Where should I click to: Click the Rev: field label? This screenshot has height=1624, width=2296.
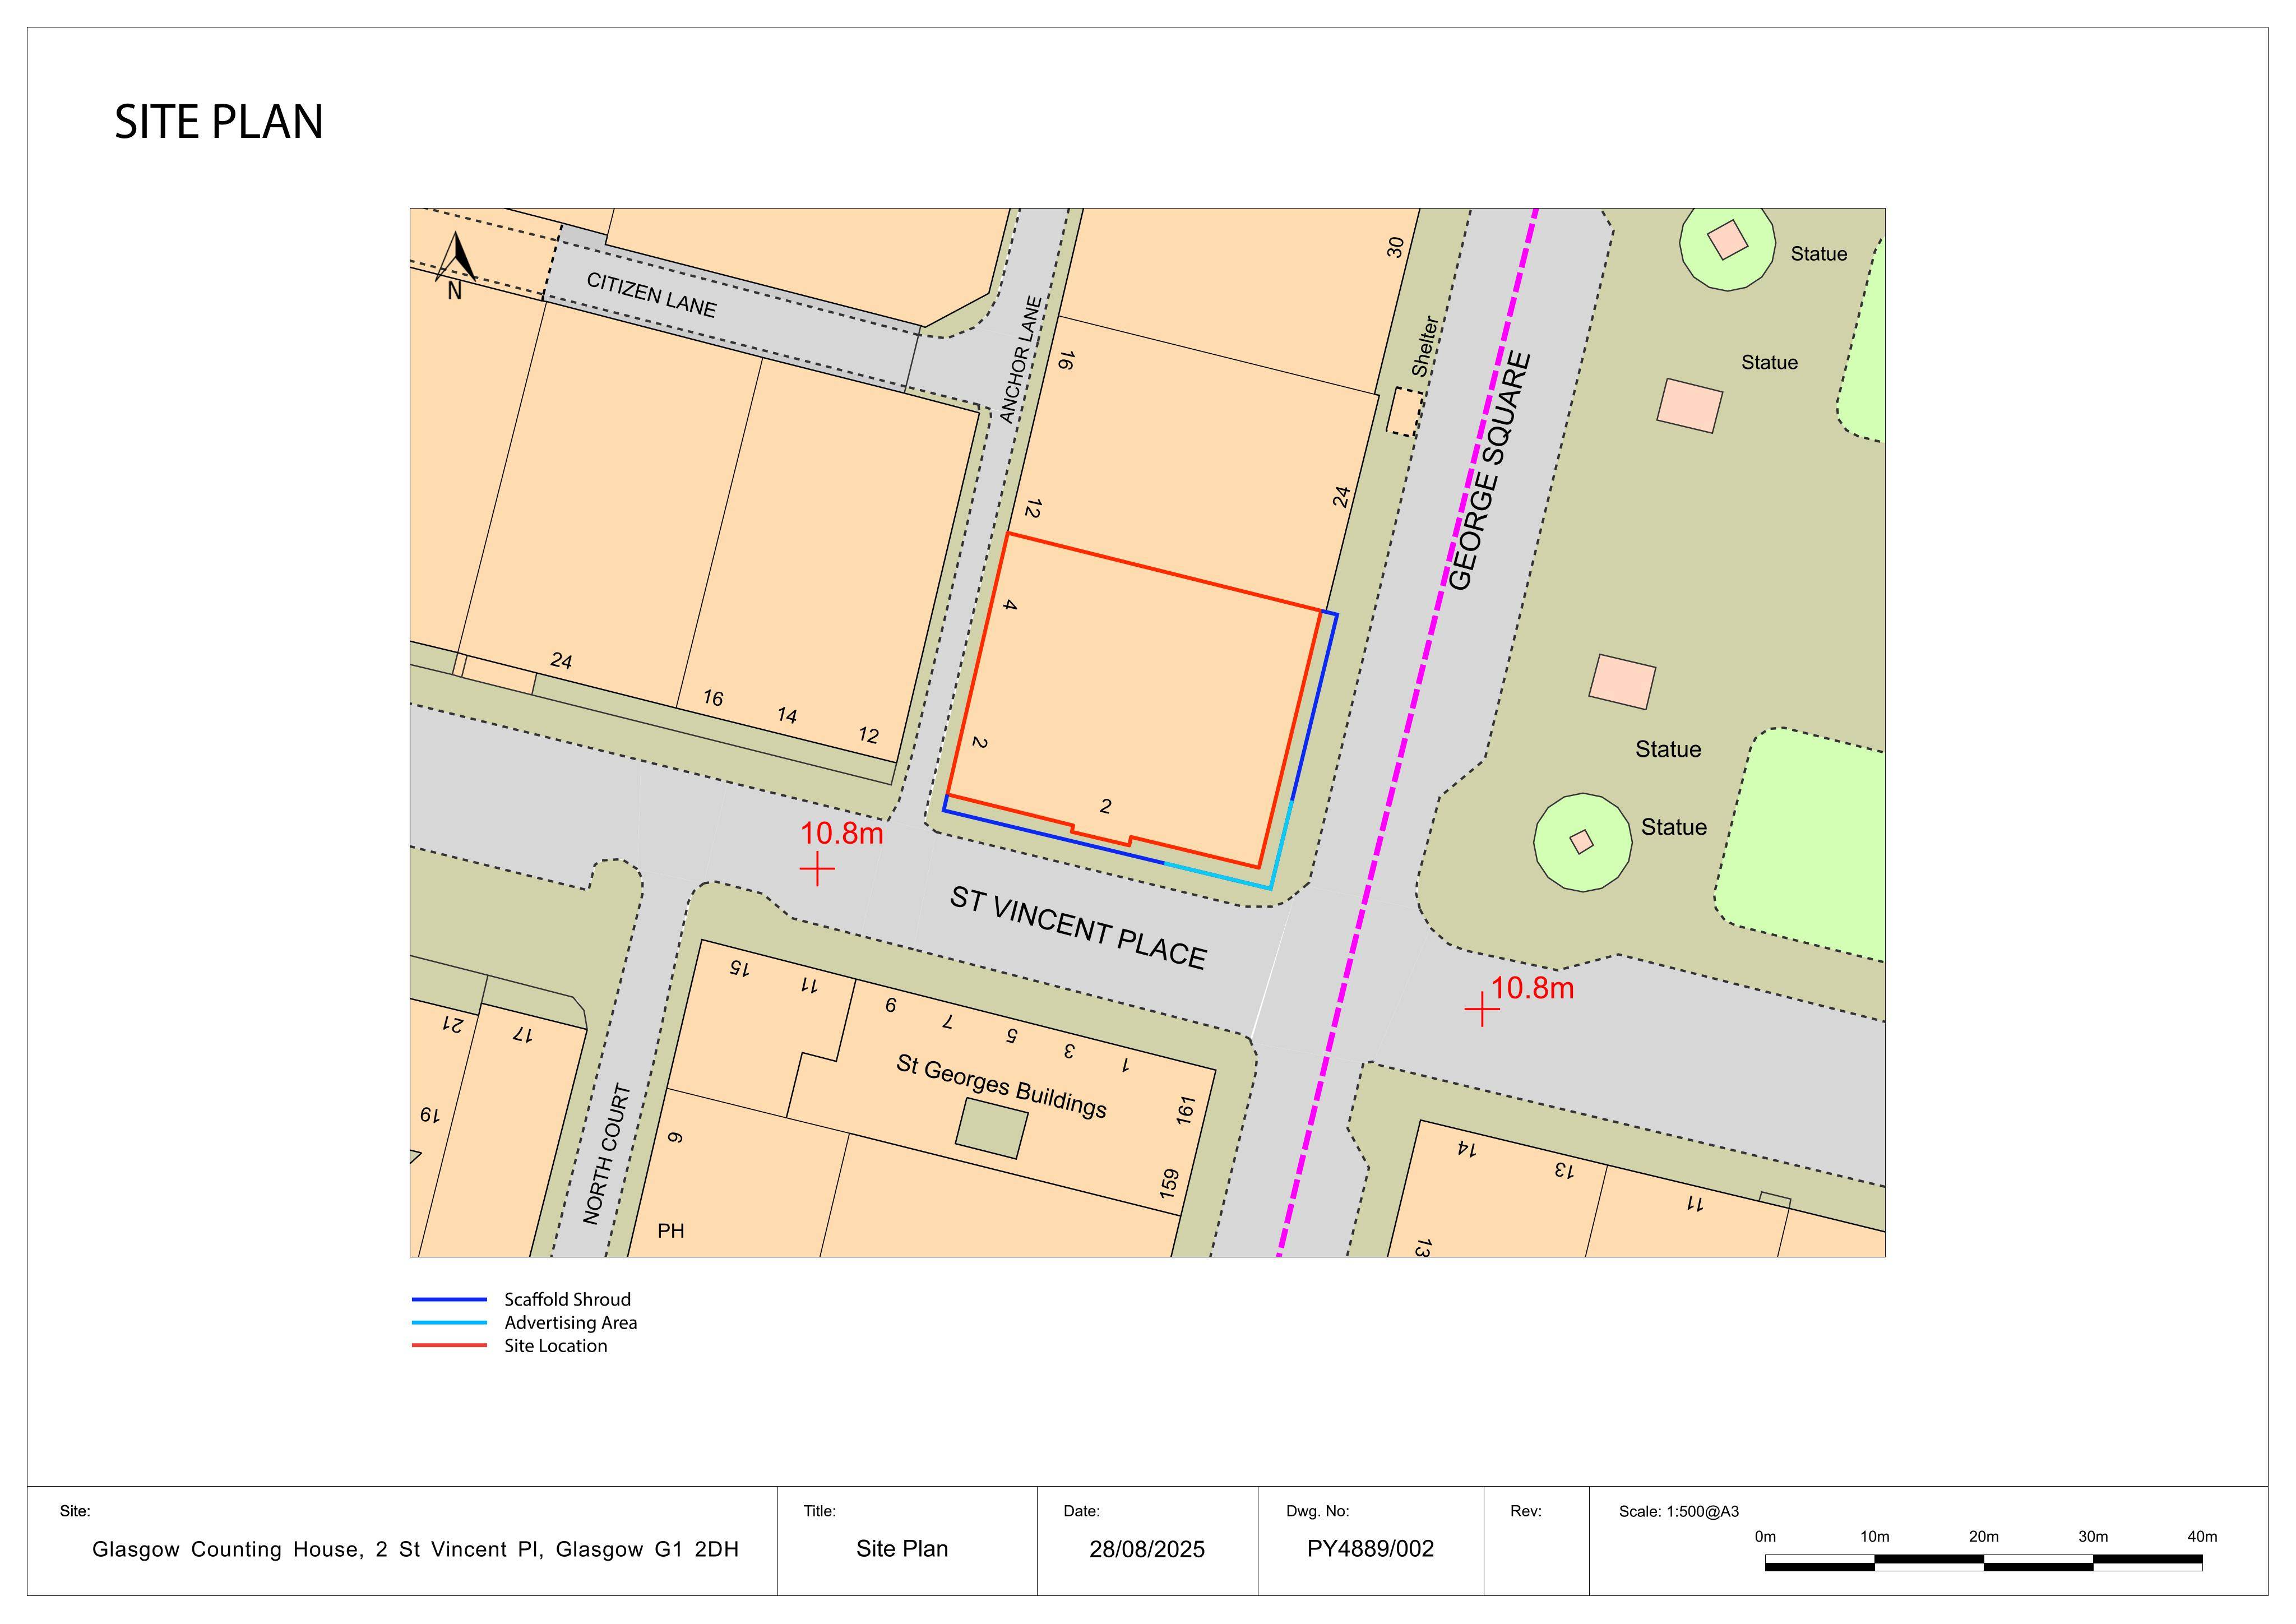click(1526, 1512)
